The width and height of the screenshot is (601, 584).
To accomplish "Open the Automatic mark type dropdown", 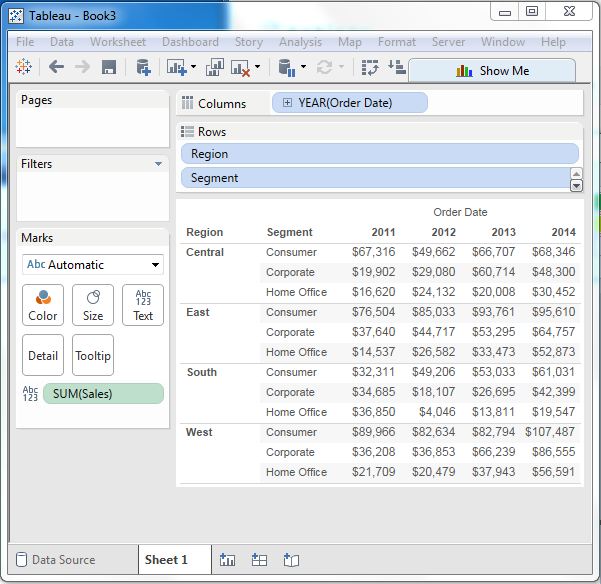I will click(155, 265).
